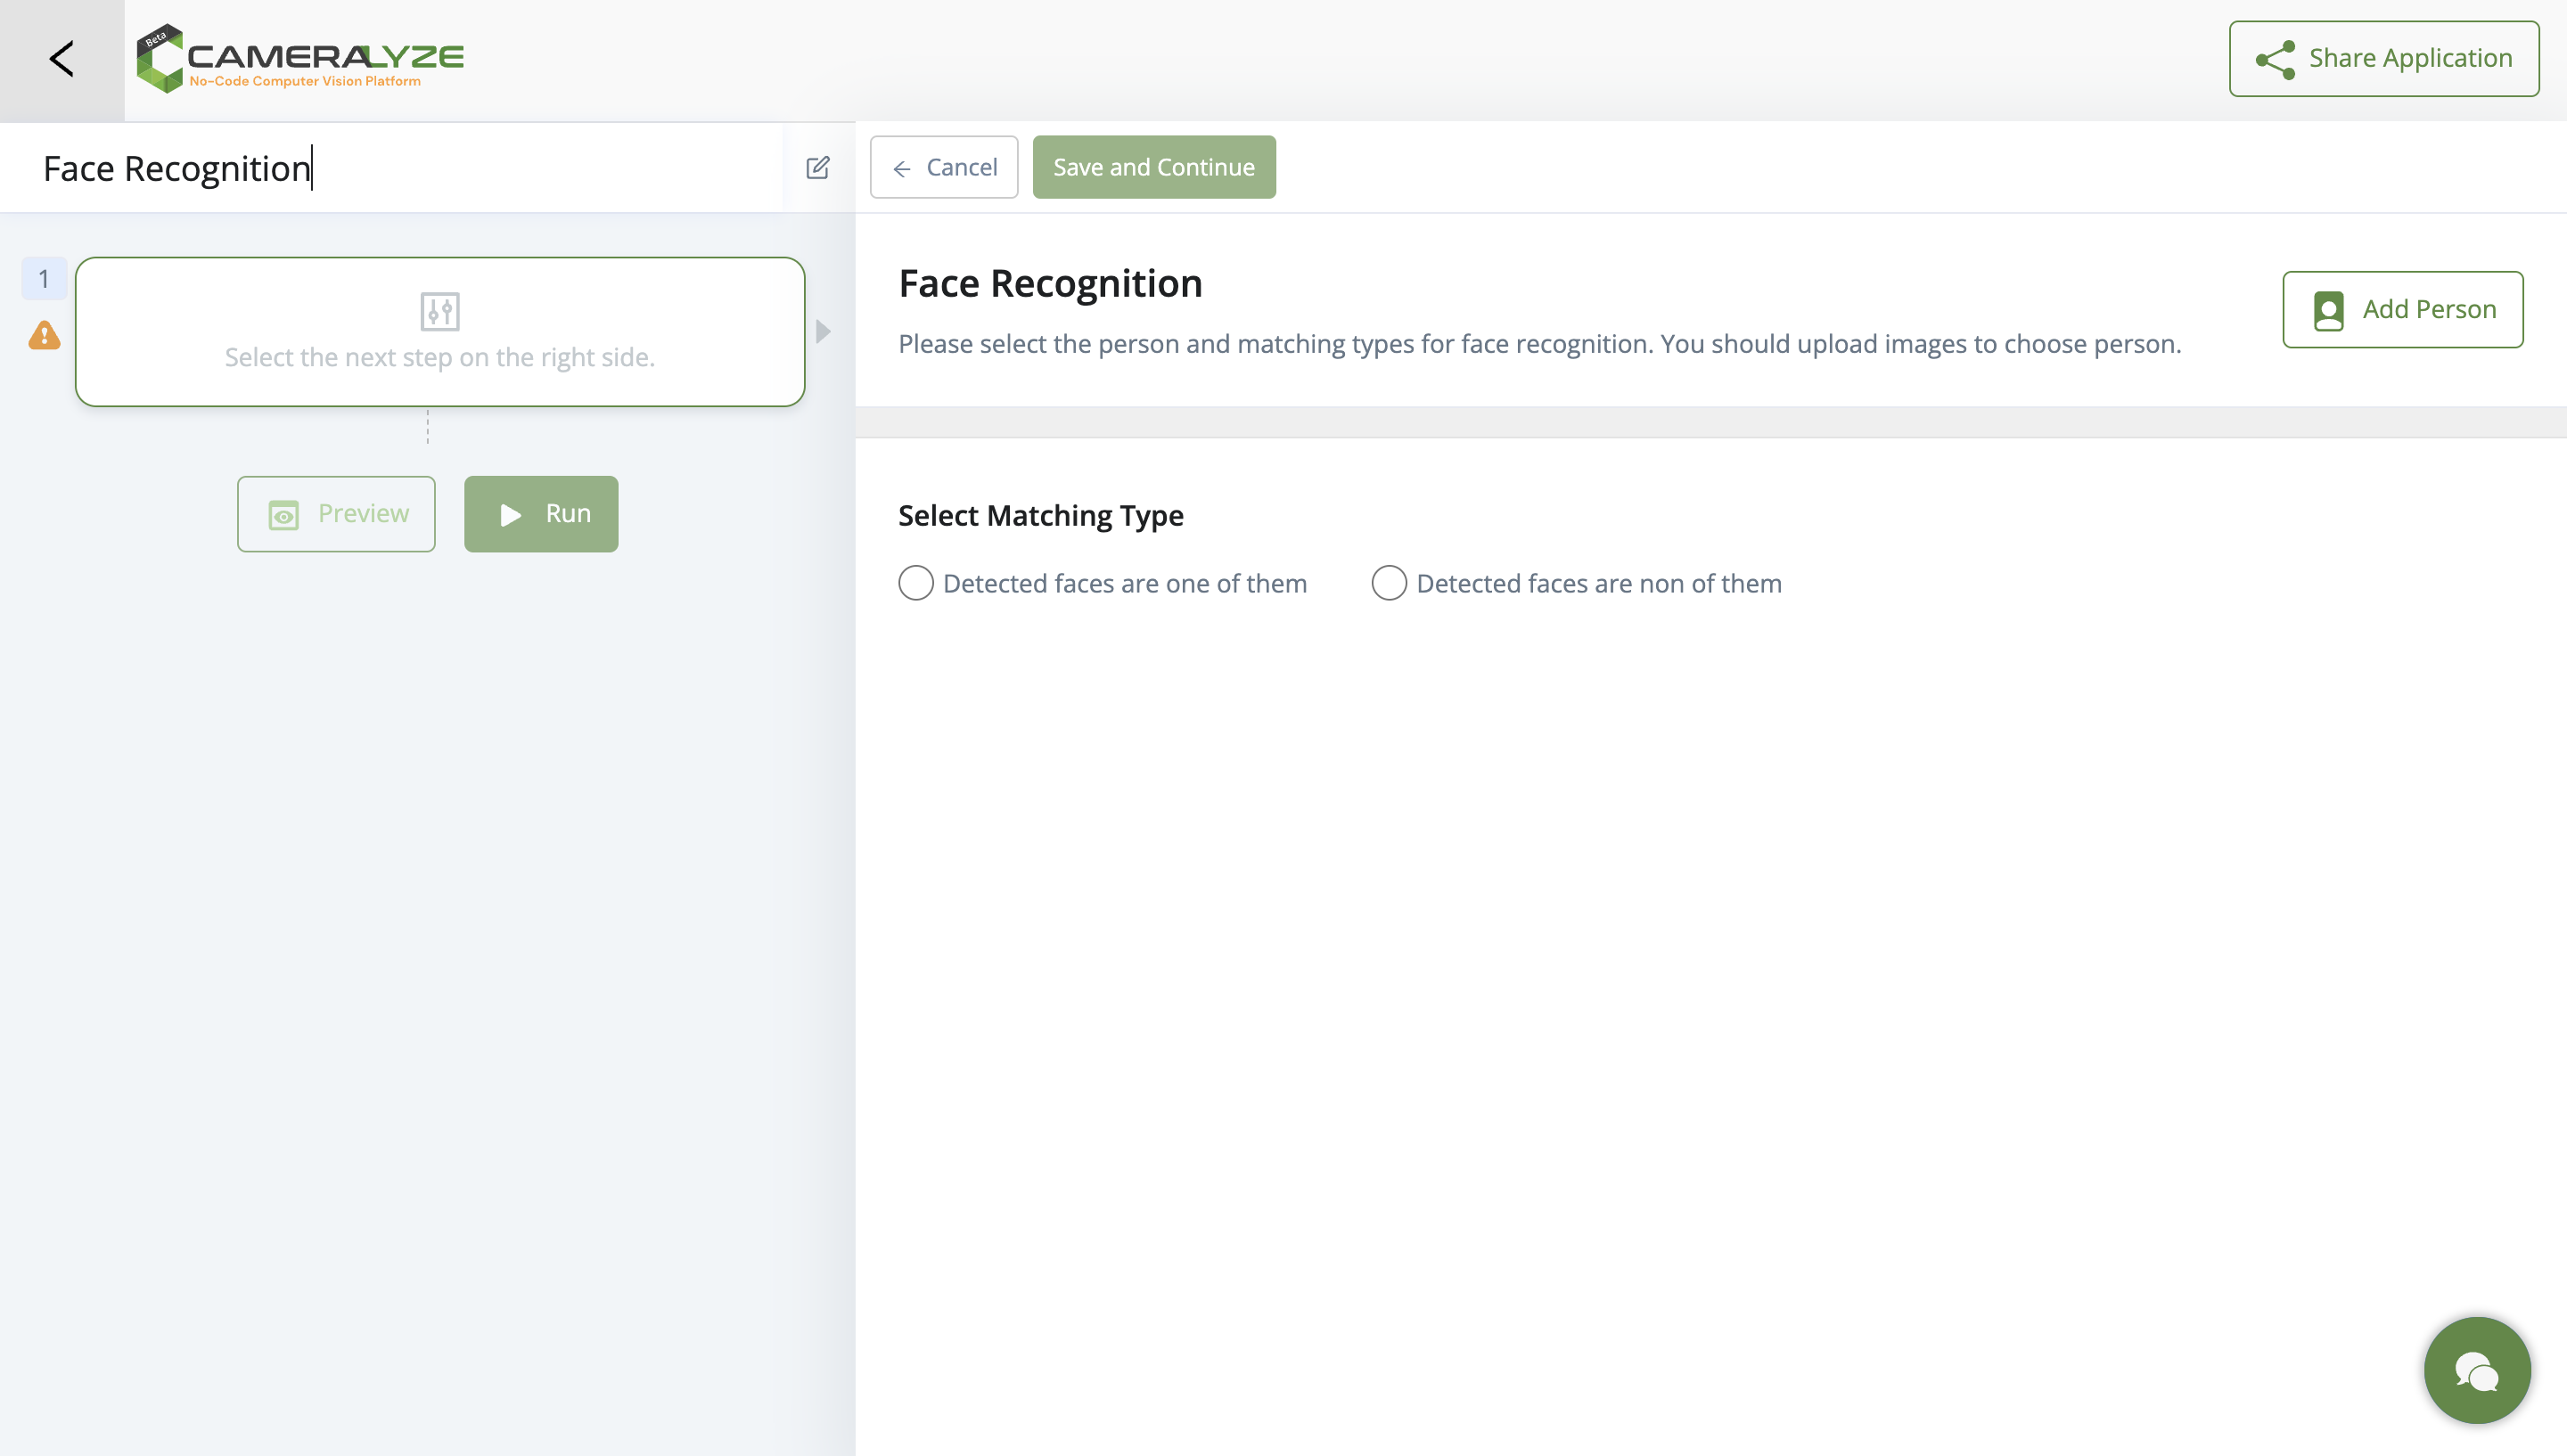This screenshot has width=2567, height=1456.
Task: Open the Cameralyze logo home link
Action: point(300,59)
